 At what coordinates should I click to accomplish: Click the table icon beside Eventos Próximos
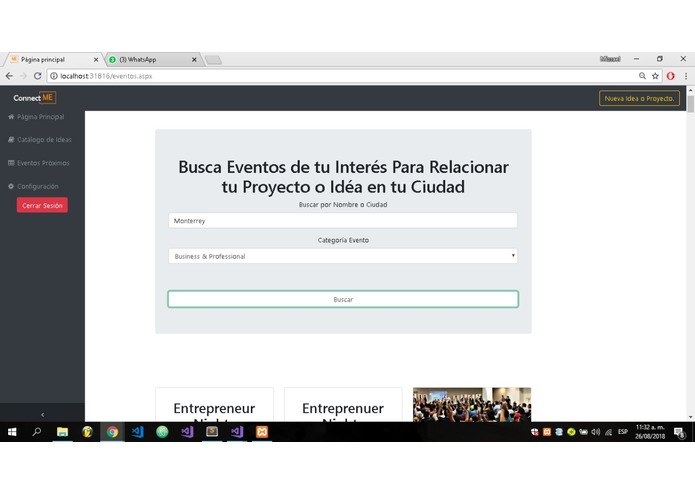[x=11, y=163]
